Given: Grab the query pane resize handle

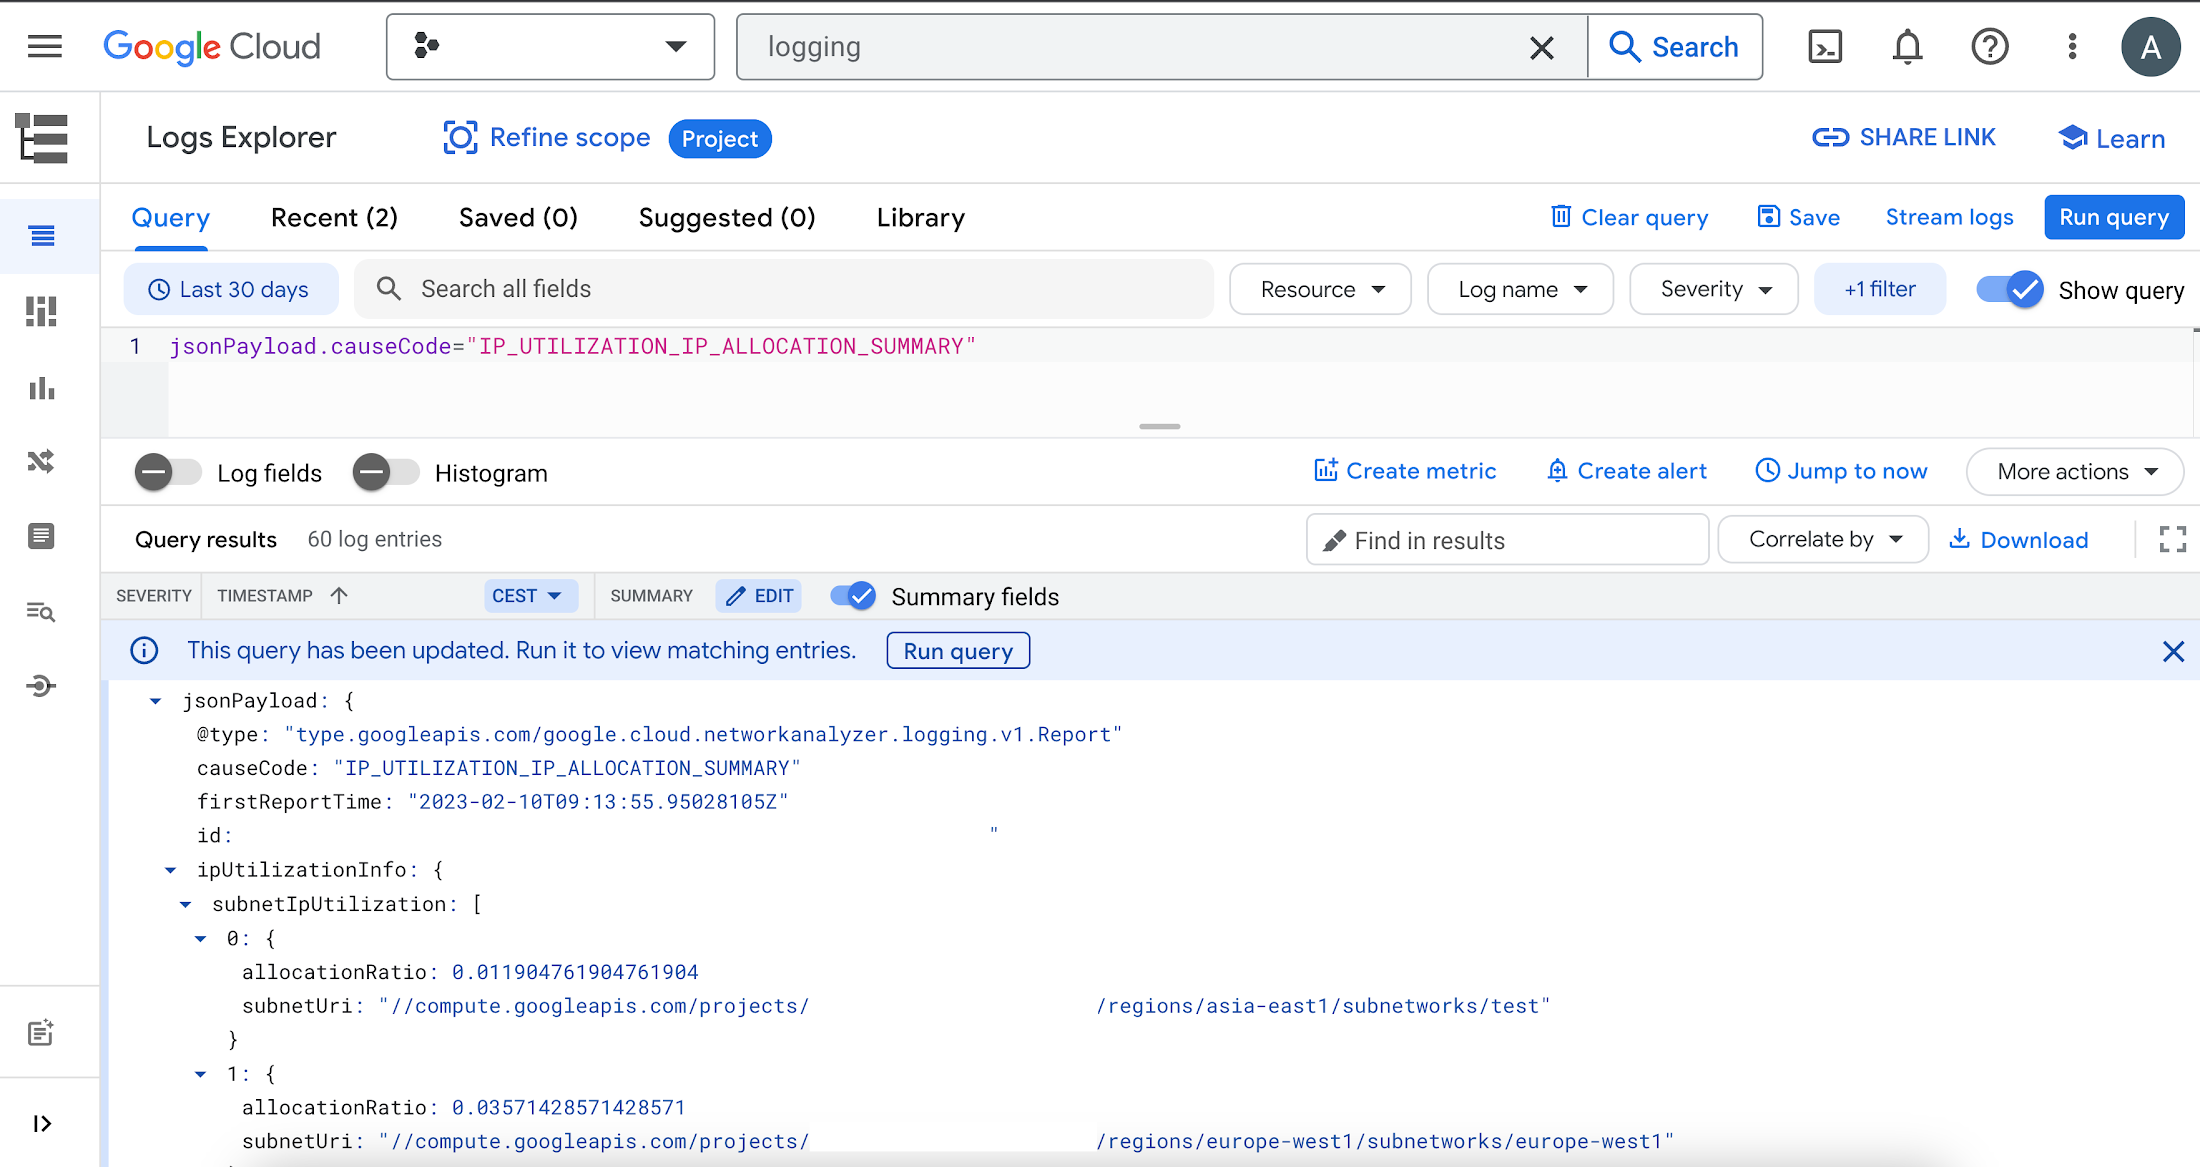Looking at the screenshot, I should (1159, 427).
